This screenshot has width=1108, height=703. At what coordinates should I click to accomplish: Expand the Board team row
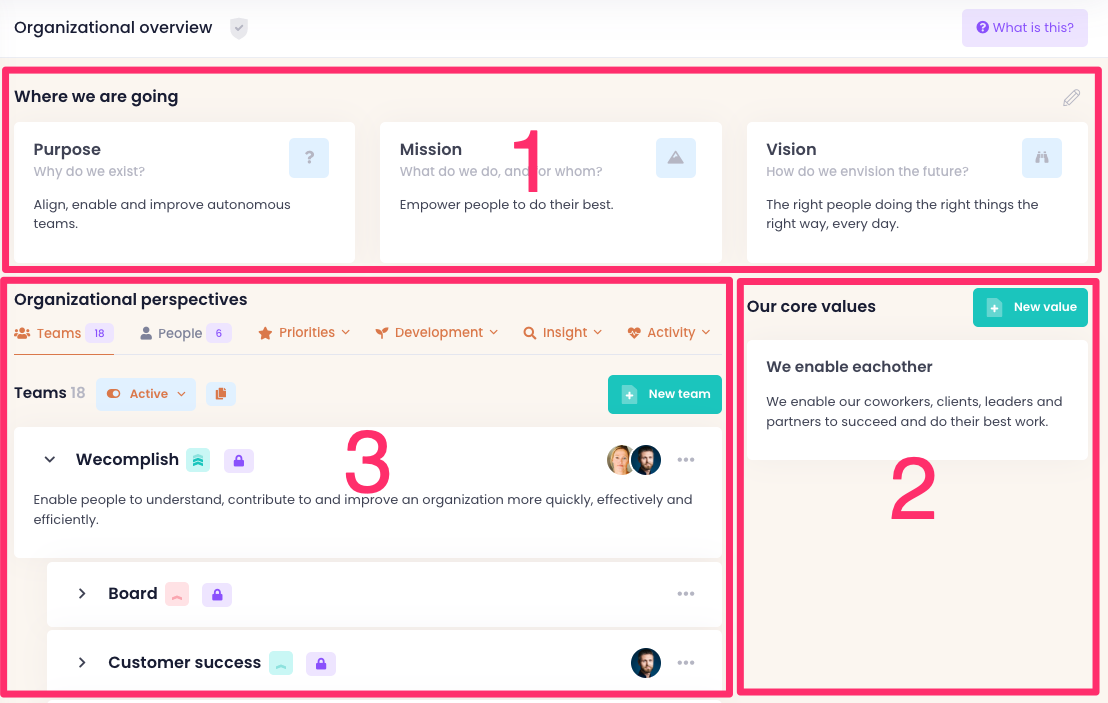coord(82,594)
